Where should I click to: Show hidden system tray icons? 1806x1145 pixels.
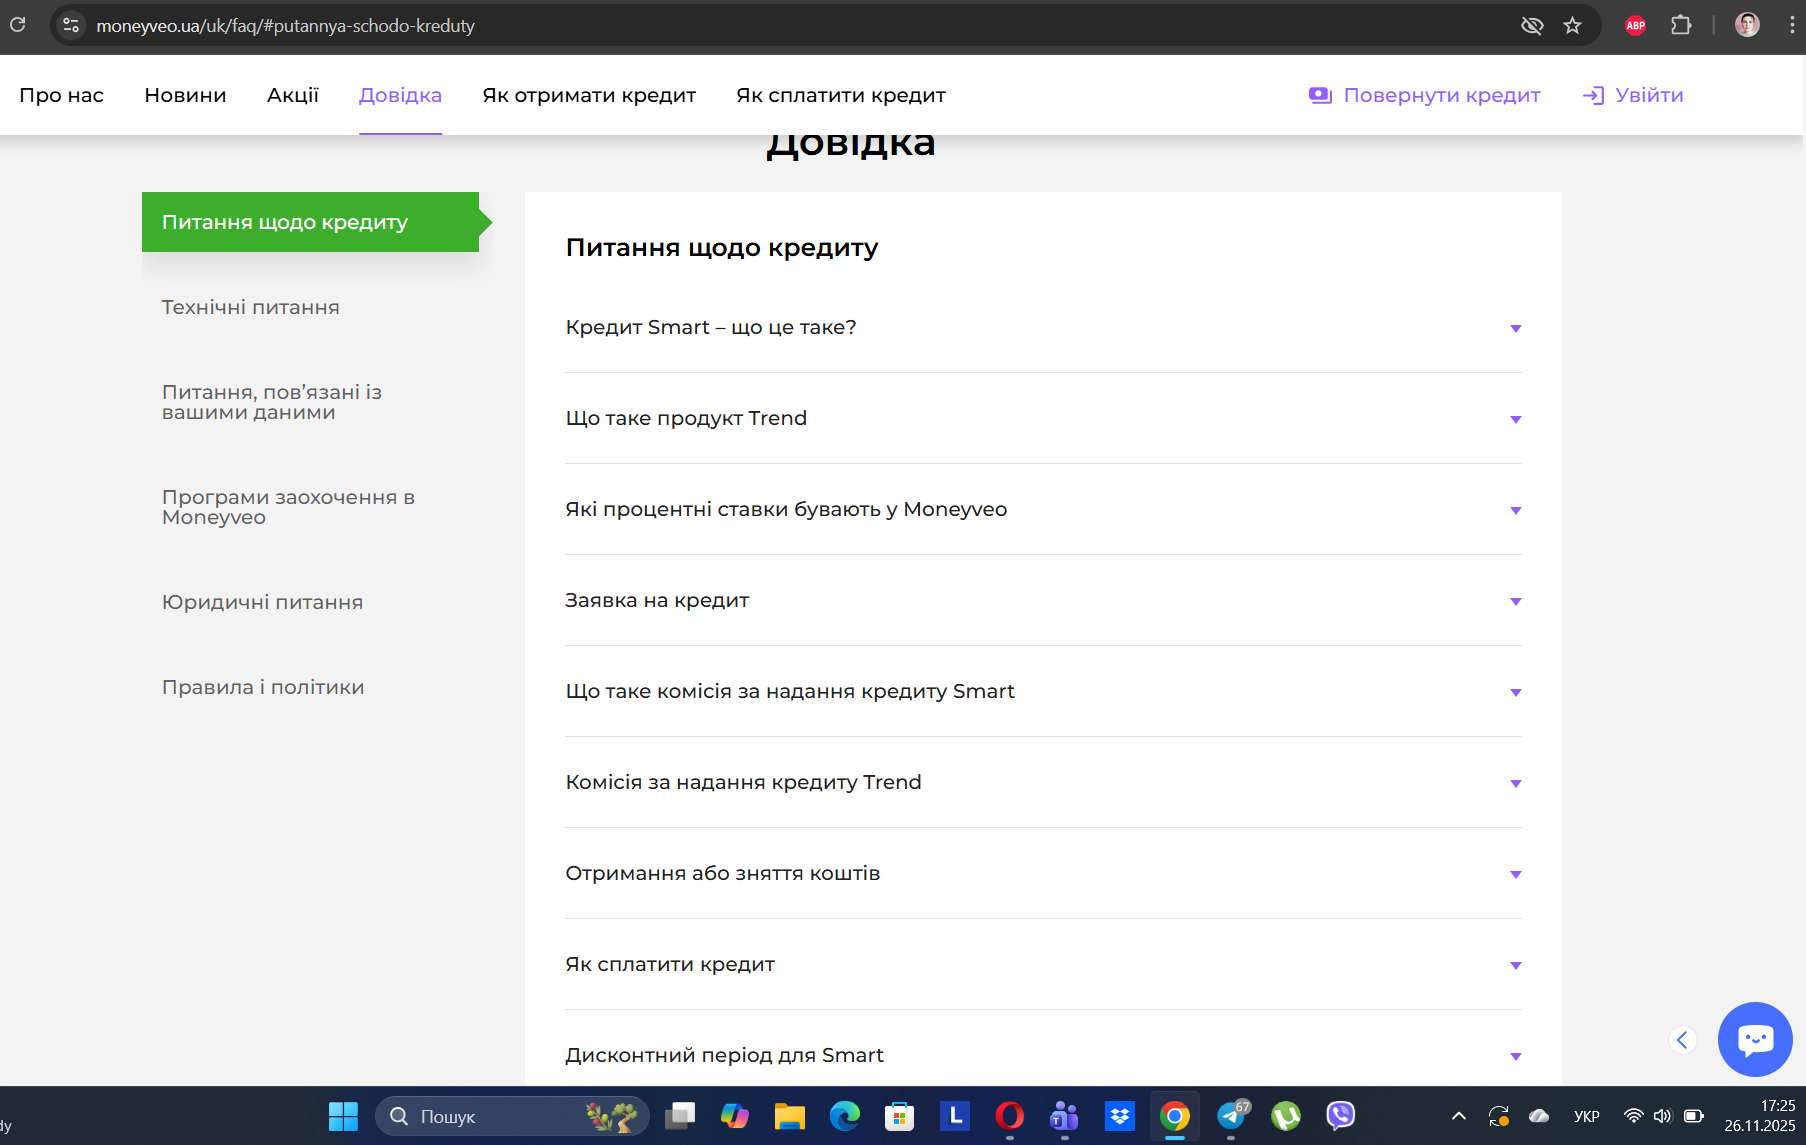1459,1116
